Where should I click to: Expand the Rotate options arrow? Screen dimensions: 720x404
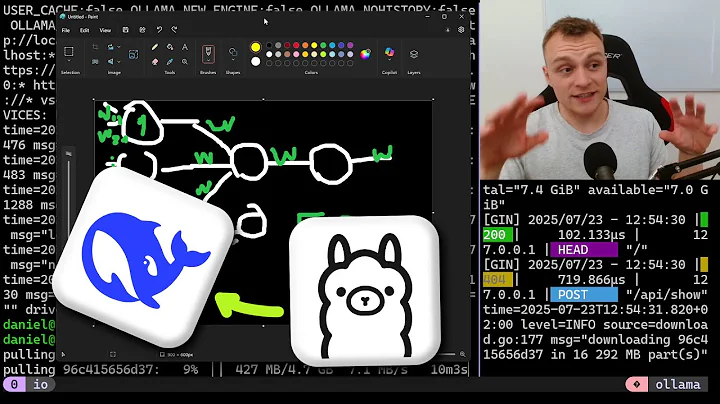coord(118,47)
